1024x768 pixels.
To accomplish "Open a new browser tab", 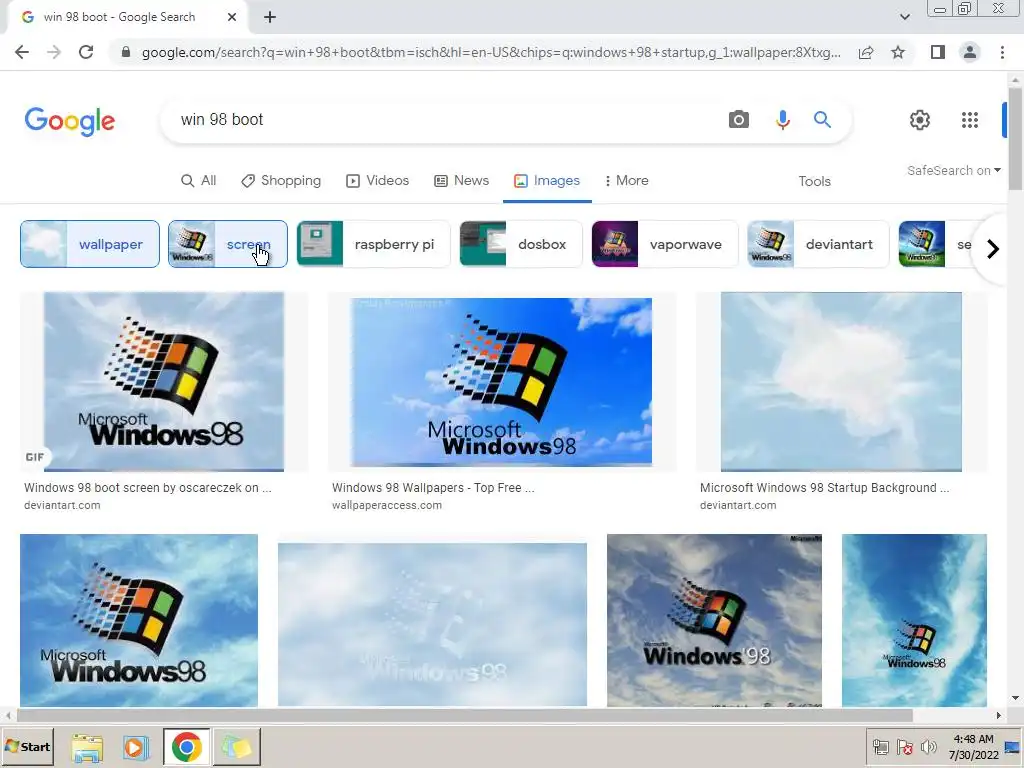I will (270, 18).
